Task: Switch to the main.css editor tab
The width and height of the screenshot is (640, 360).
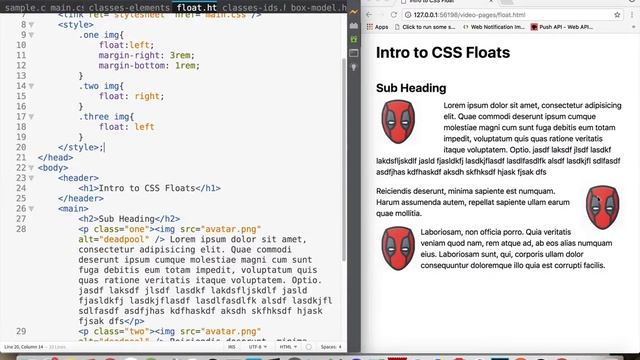Action: point(67,7)
